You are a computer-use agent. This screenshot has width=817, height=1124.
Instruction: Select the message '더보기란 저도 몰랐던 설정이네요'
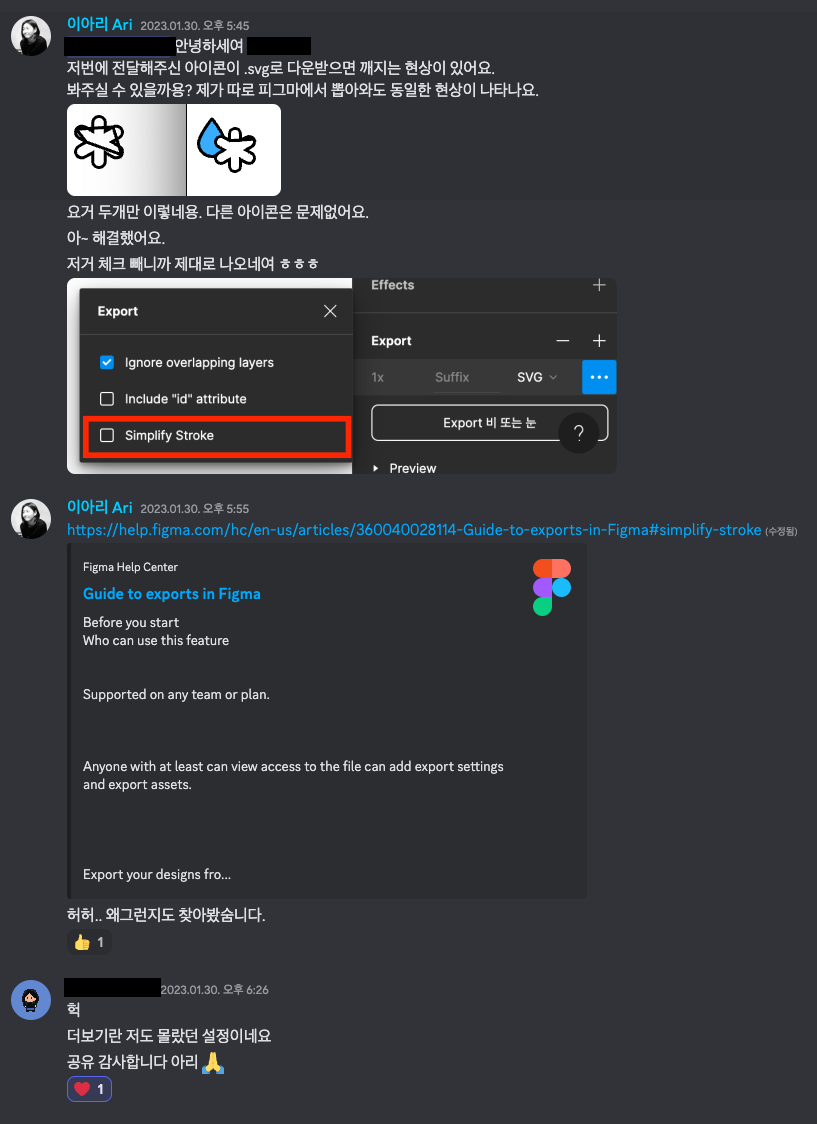[169, 1036]
